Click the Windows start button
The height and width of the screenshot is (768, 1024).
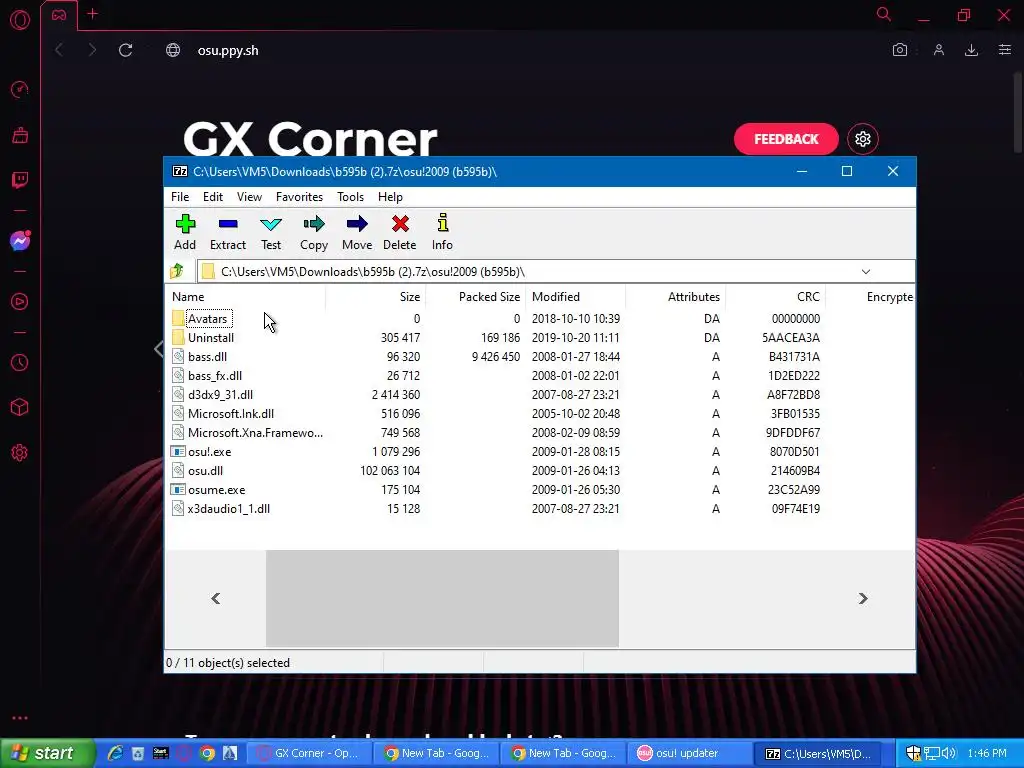click(x=46, y=753)
